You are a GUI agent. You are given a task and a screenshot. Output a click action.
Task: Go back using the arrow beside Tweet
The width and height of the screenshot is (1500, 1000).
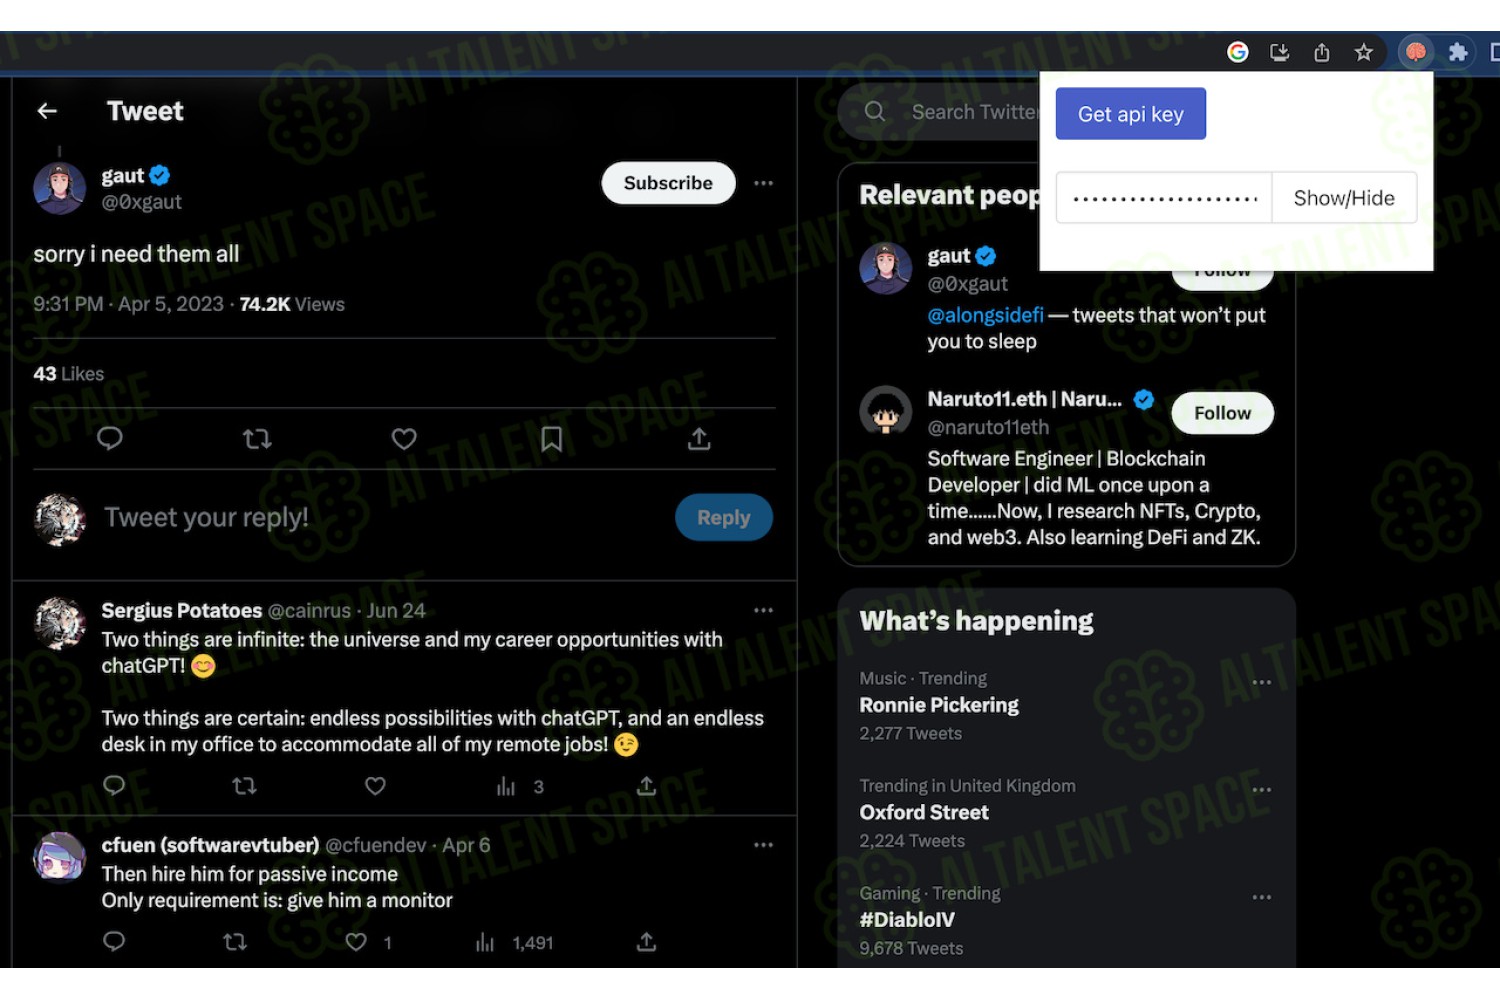(47, 111)
